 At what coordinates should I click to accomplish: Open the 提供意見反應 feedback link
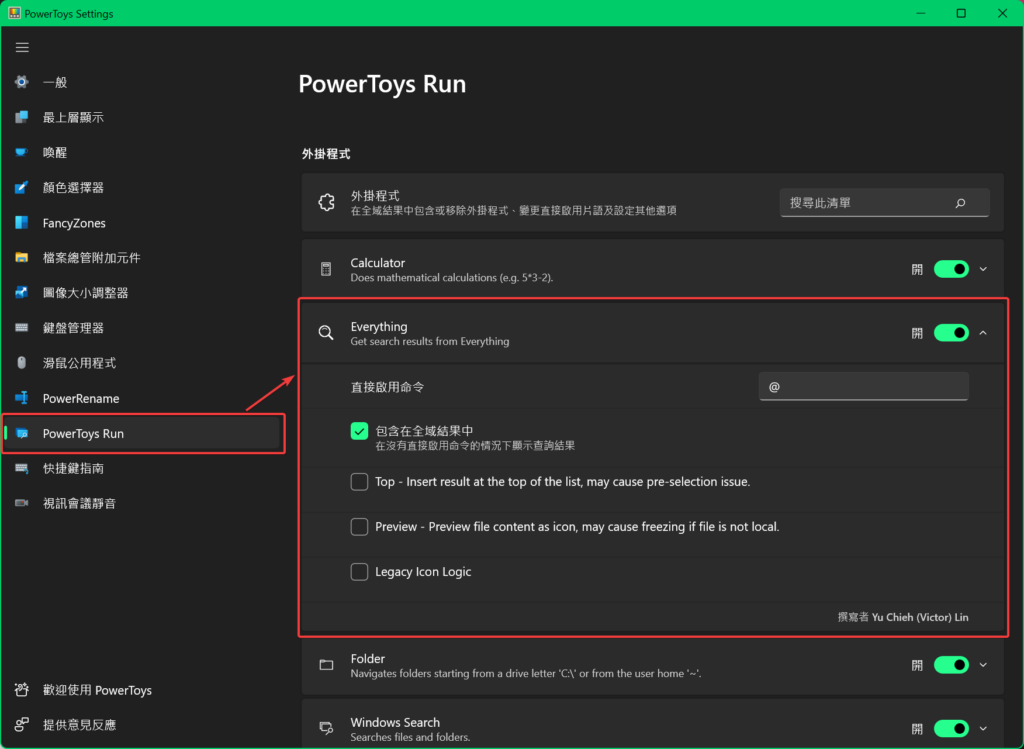pos(142,725)
